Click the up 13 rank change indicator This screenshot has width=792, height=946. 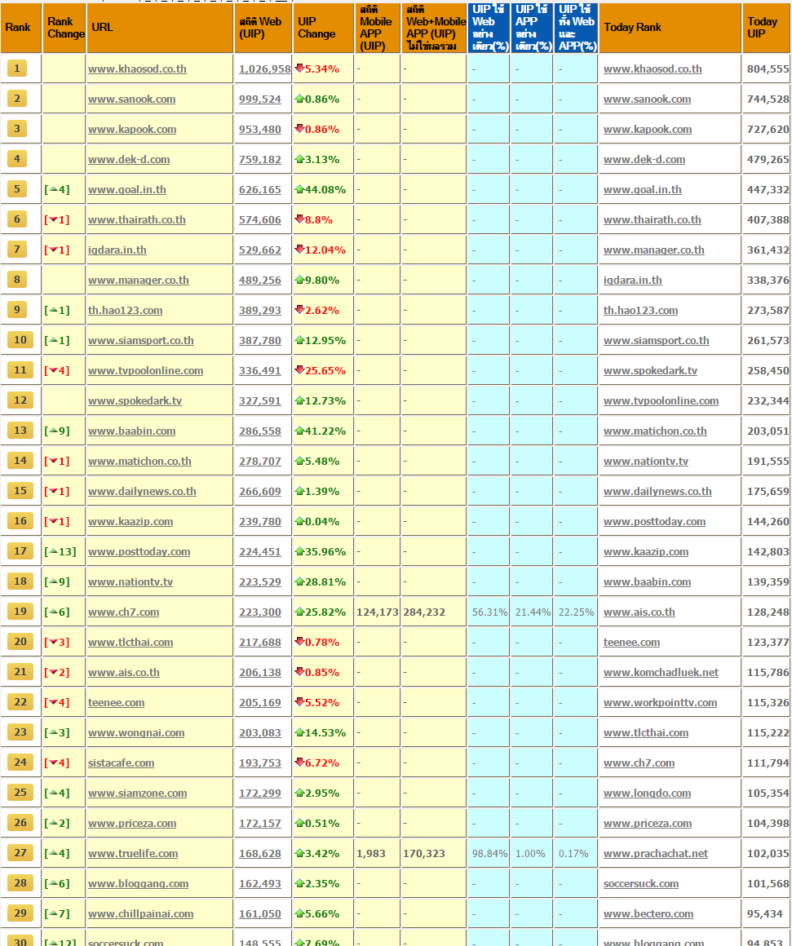(60, 552)
